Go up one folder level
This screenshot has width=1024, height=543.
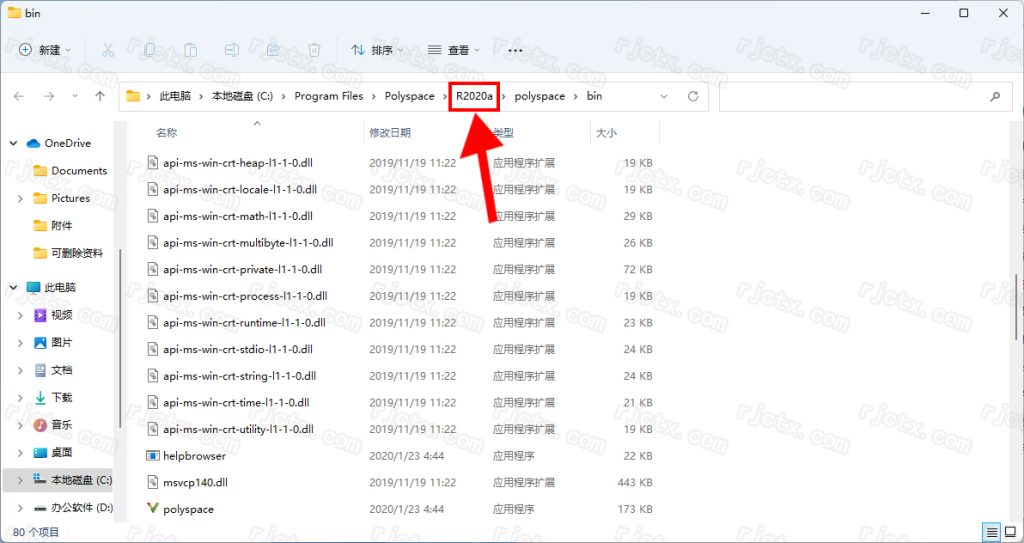click(x=100, y=96)
